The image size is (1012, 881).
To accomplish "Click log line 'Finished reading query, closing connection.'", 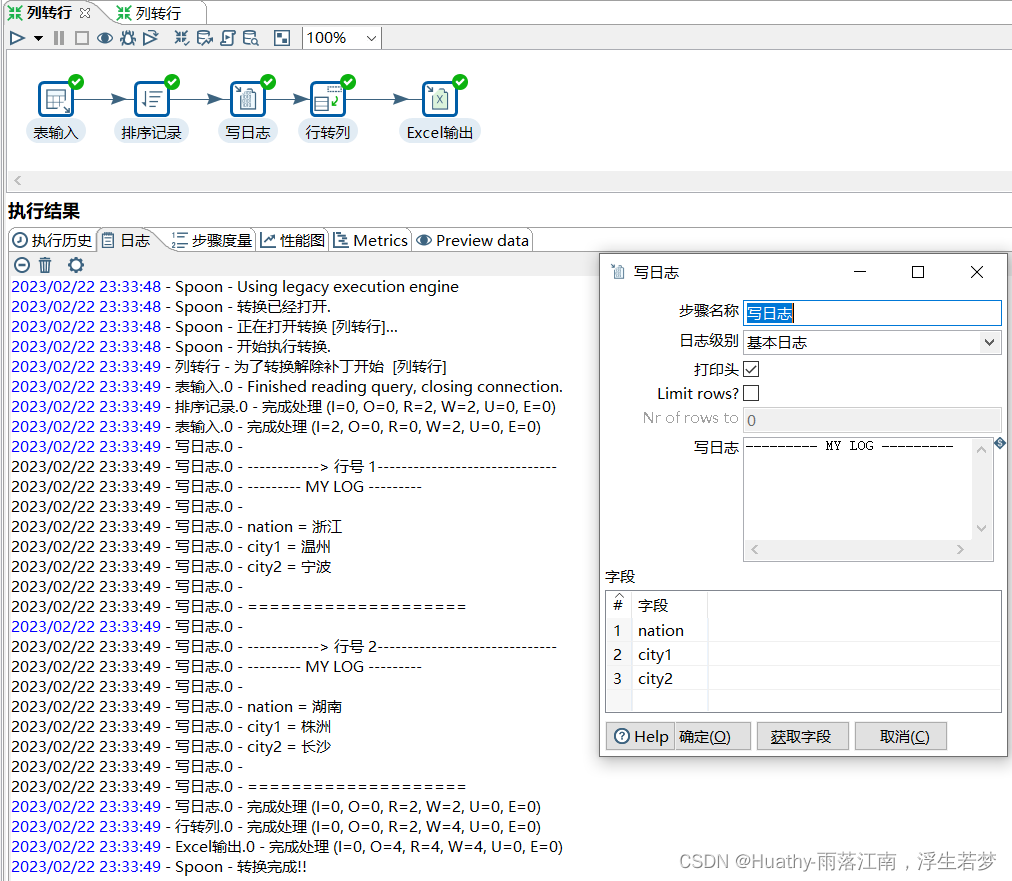I will [405, 387].
